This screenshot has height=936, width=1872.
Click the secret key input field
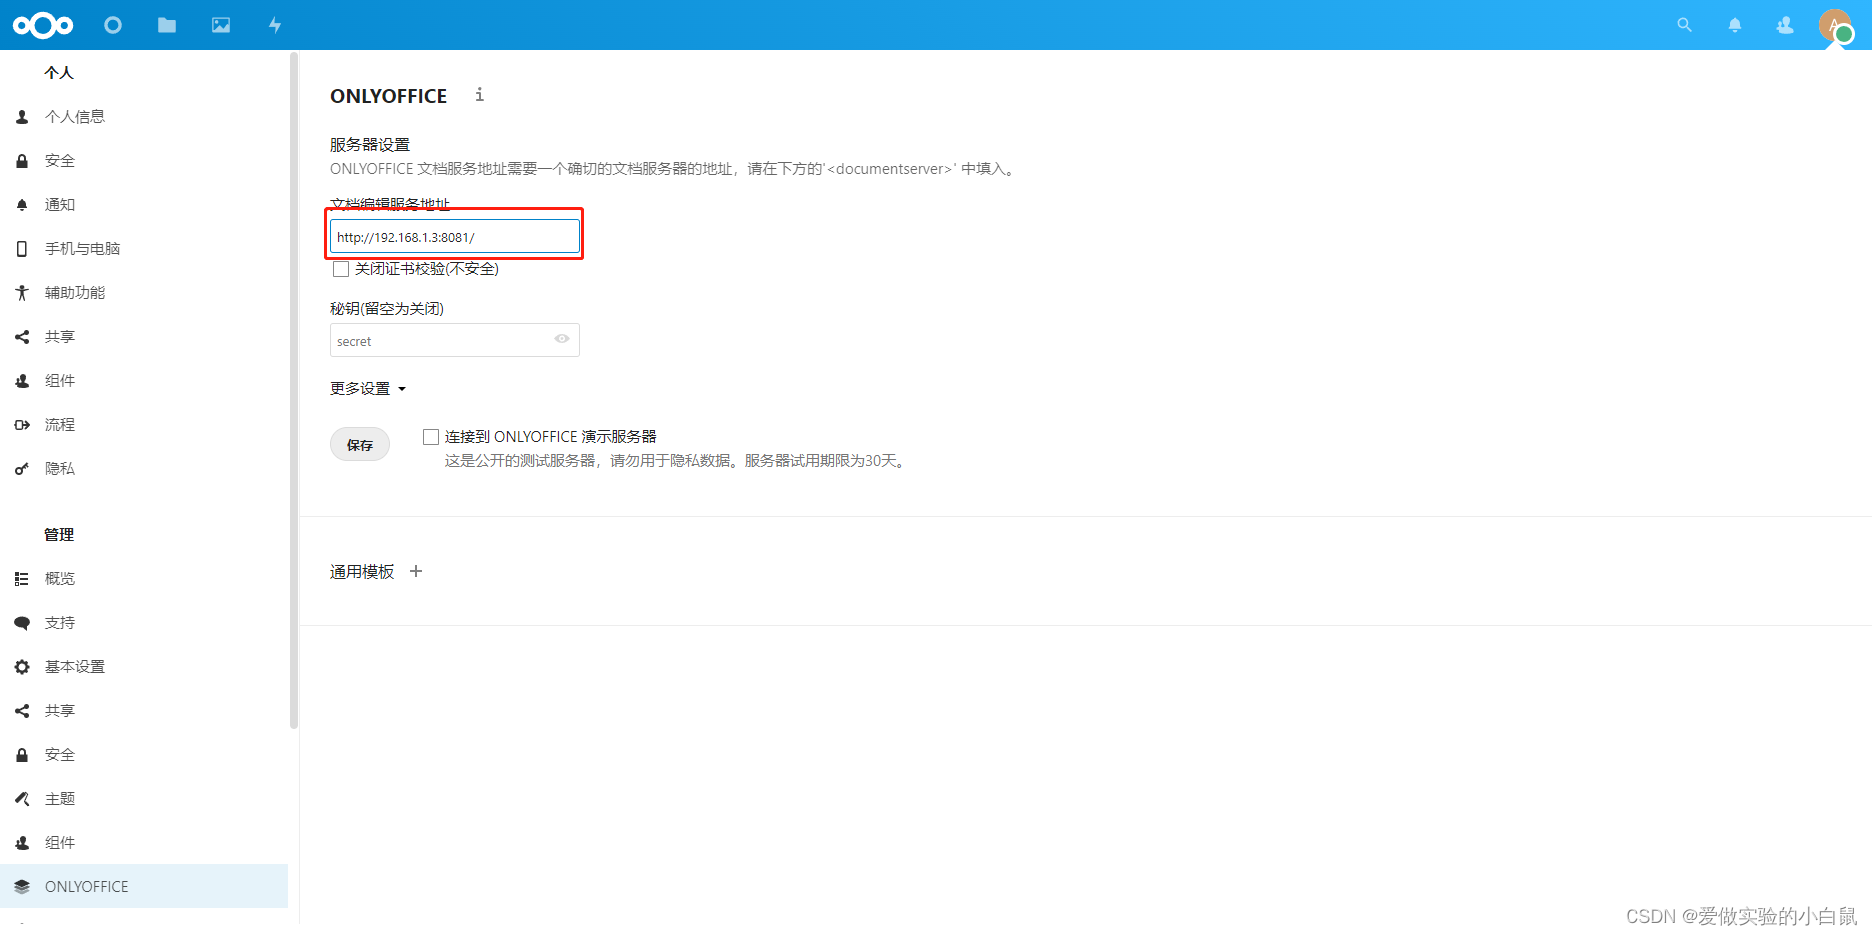455,340
